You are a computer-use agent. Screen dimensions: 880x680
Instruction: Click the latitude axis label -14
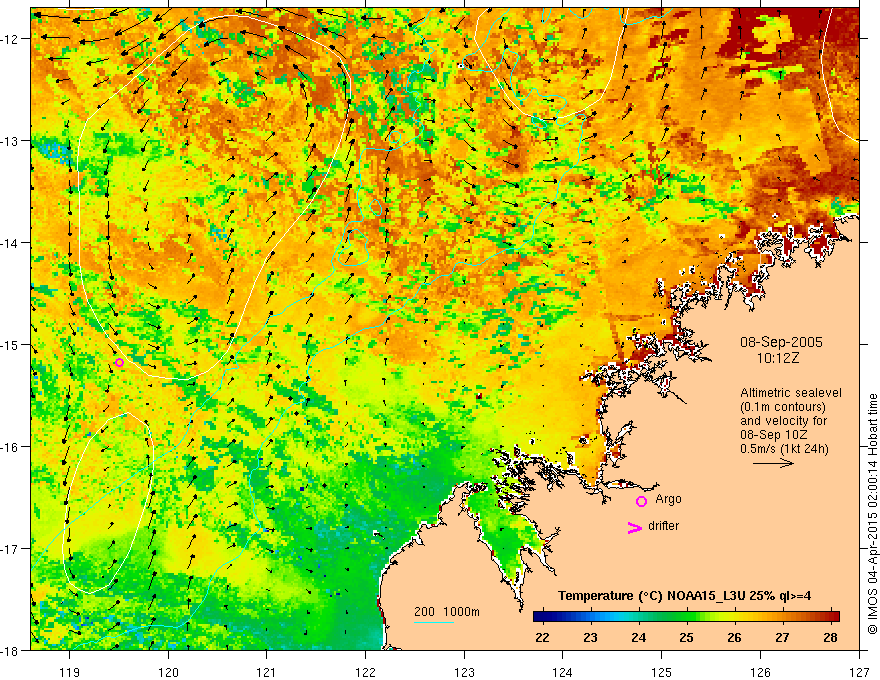(10, 243)
